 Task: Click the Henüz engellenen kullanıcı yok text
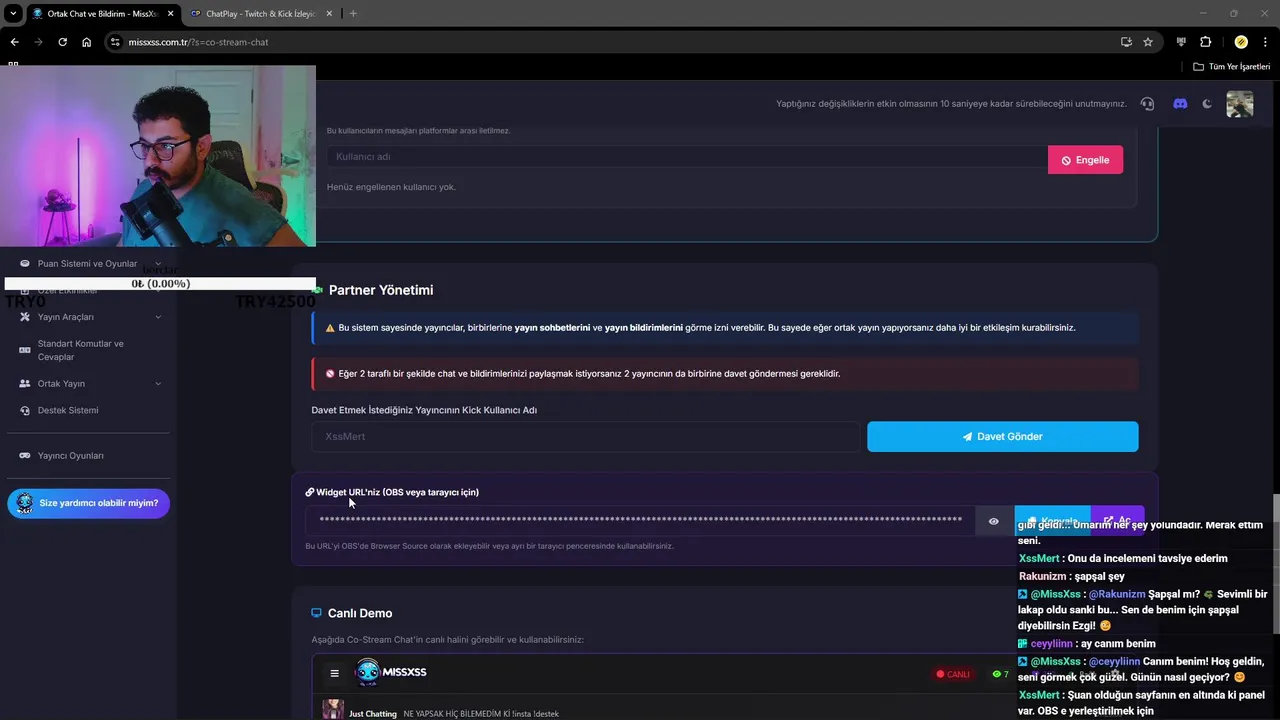coord(391,187)
